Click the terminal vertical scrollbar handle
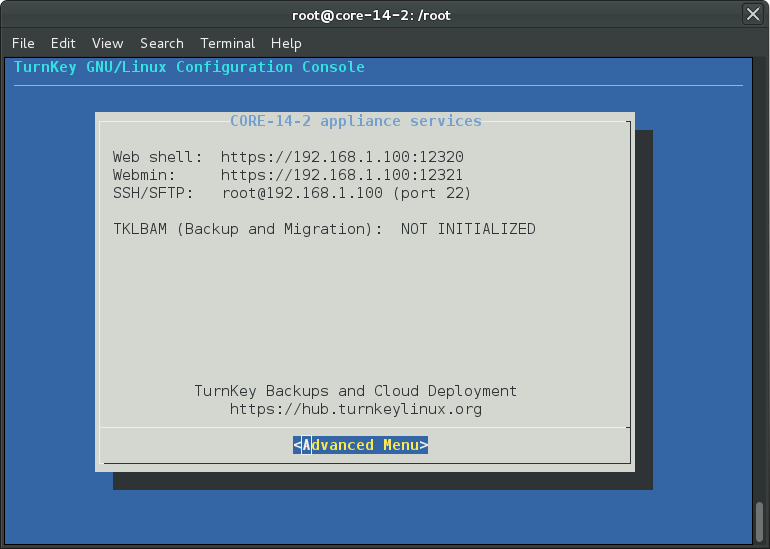 pyautogui.click(x=760, y=522)
